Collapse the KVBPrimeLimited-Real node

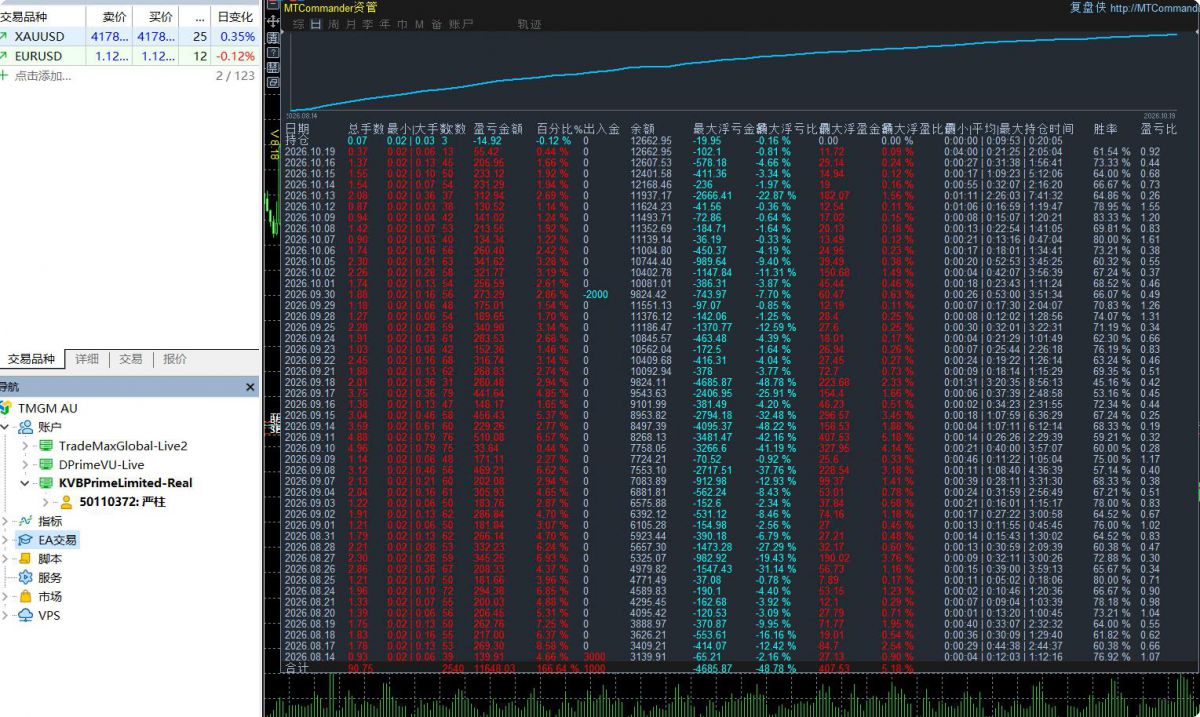click(26, 483)
